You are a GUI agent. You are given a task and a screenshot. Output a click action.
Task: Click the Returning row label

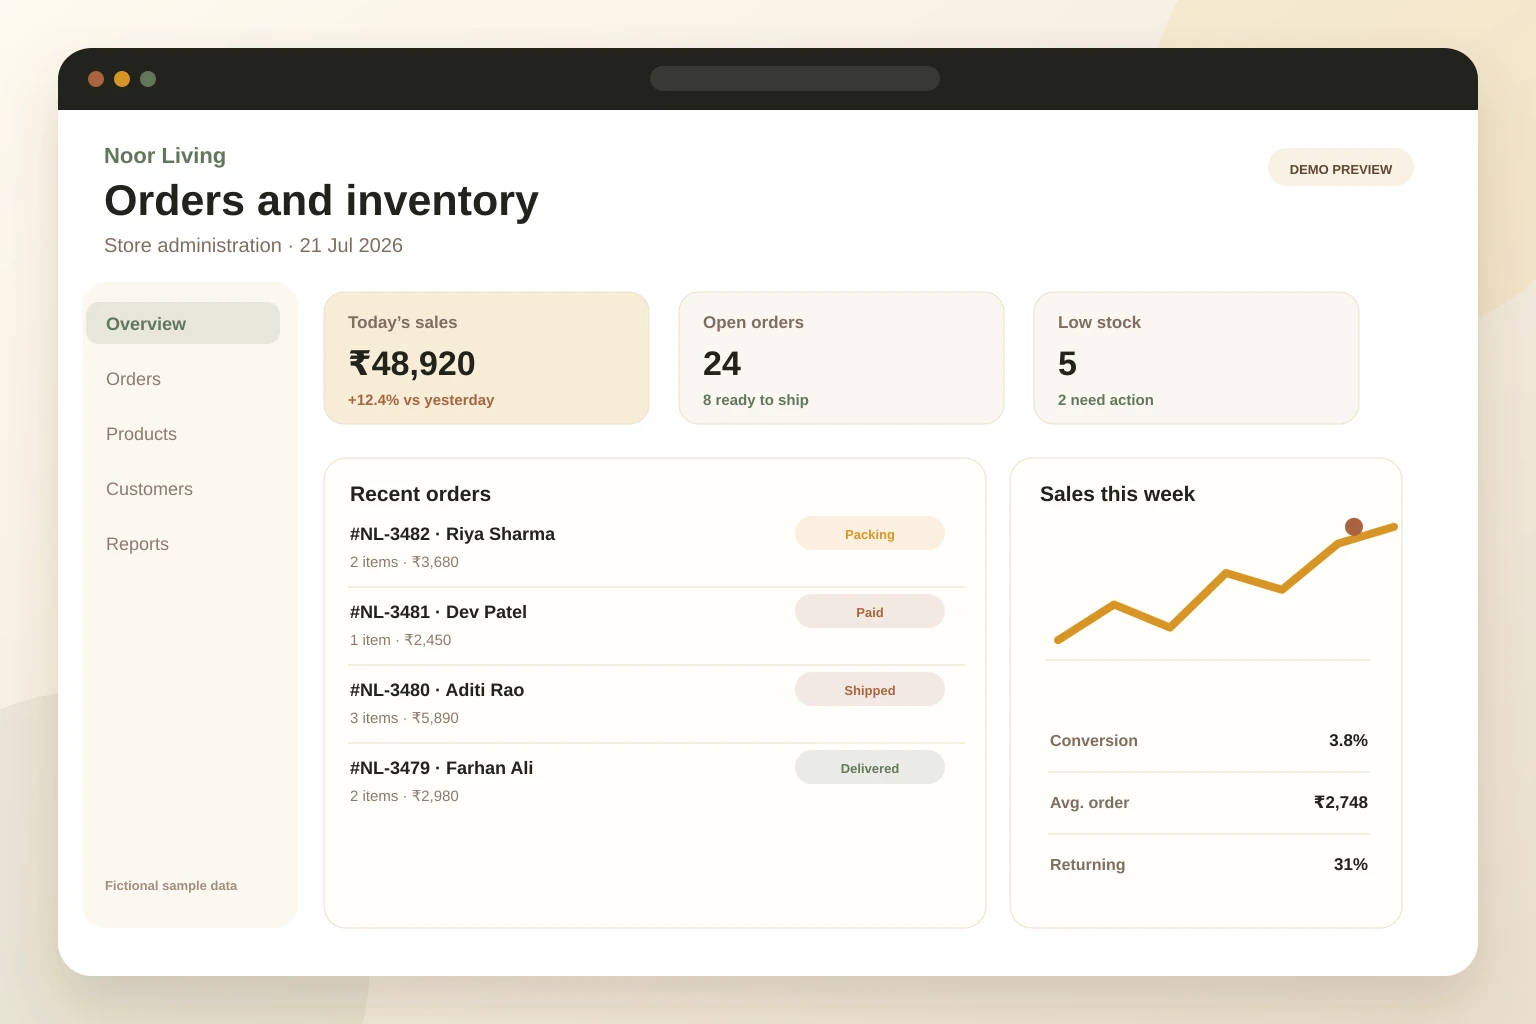(1087, 865)
